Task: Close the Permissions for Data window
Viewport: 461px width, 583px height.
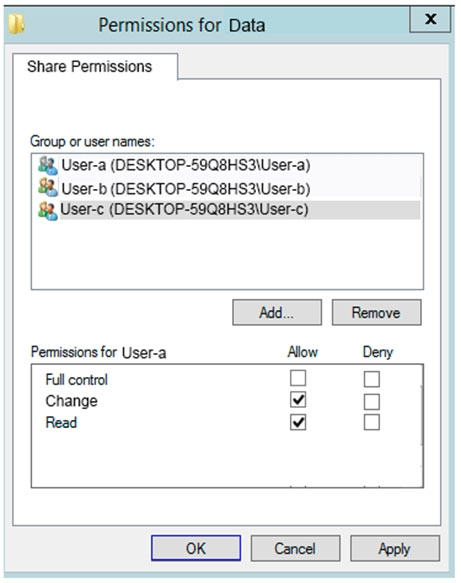Action: click(431, 19)
